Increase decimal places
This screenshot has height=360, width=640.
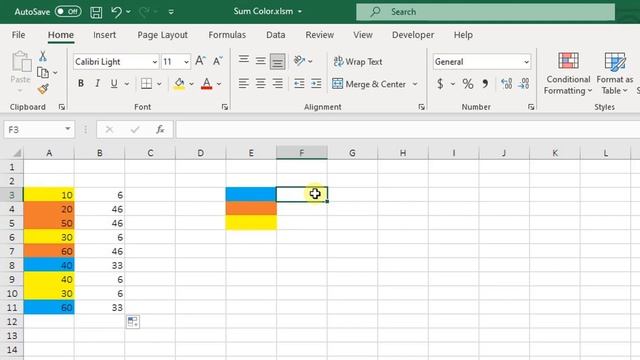tap(507, 84)
